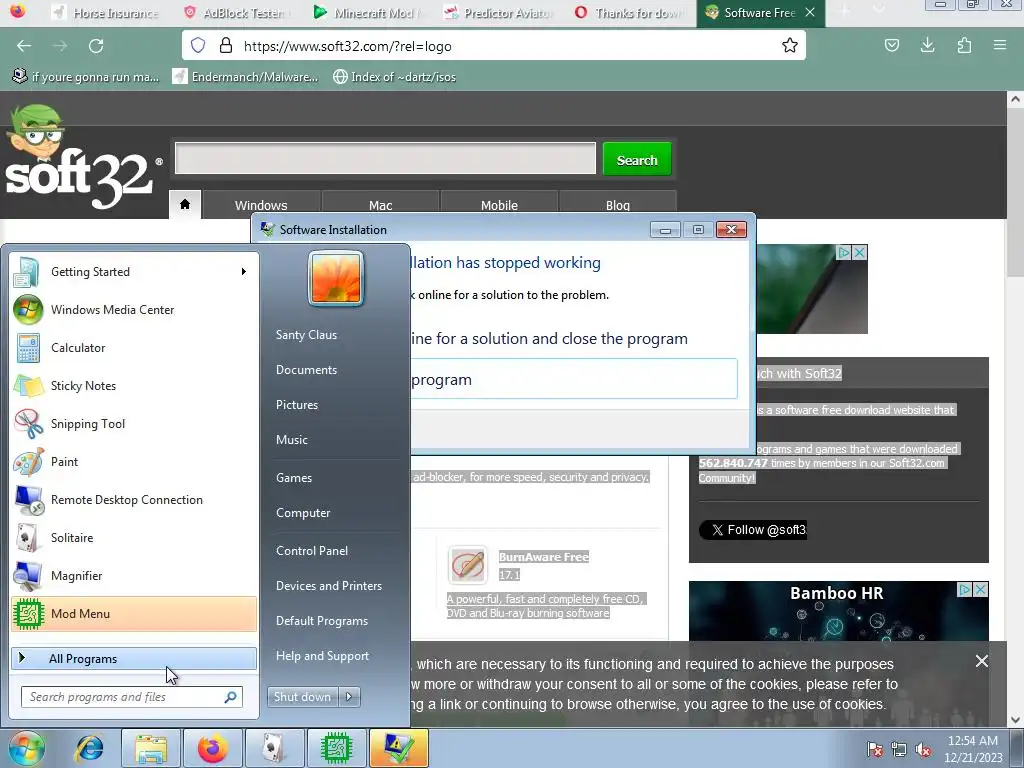Switch to Horse Insurance browser tab
This screenshot has width=1024, height=768.
click(106, 12)
